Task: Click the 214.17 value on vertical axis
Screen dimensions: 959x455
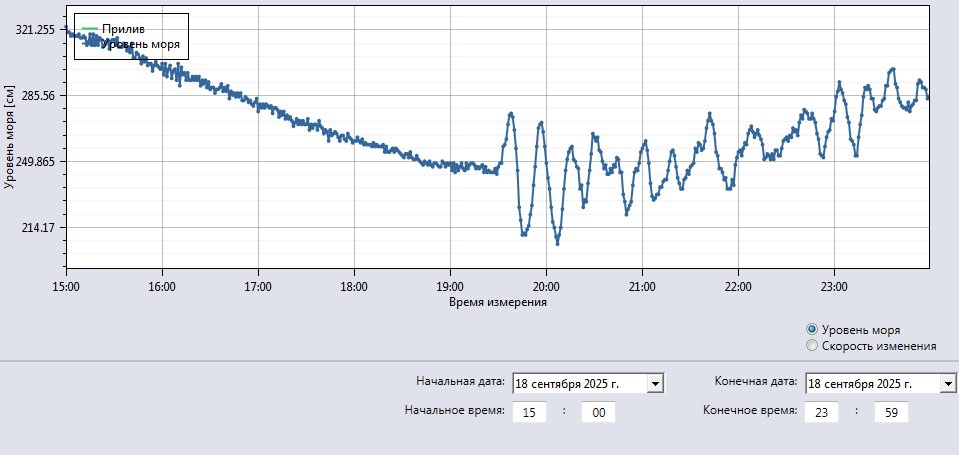Action: click(x=37, y=228)
